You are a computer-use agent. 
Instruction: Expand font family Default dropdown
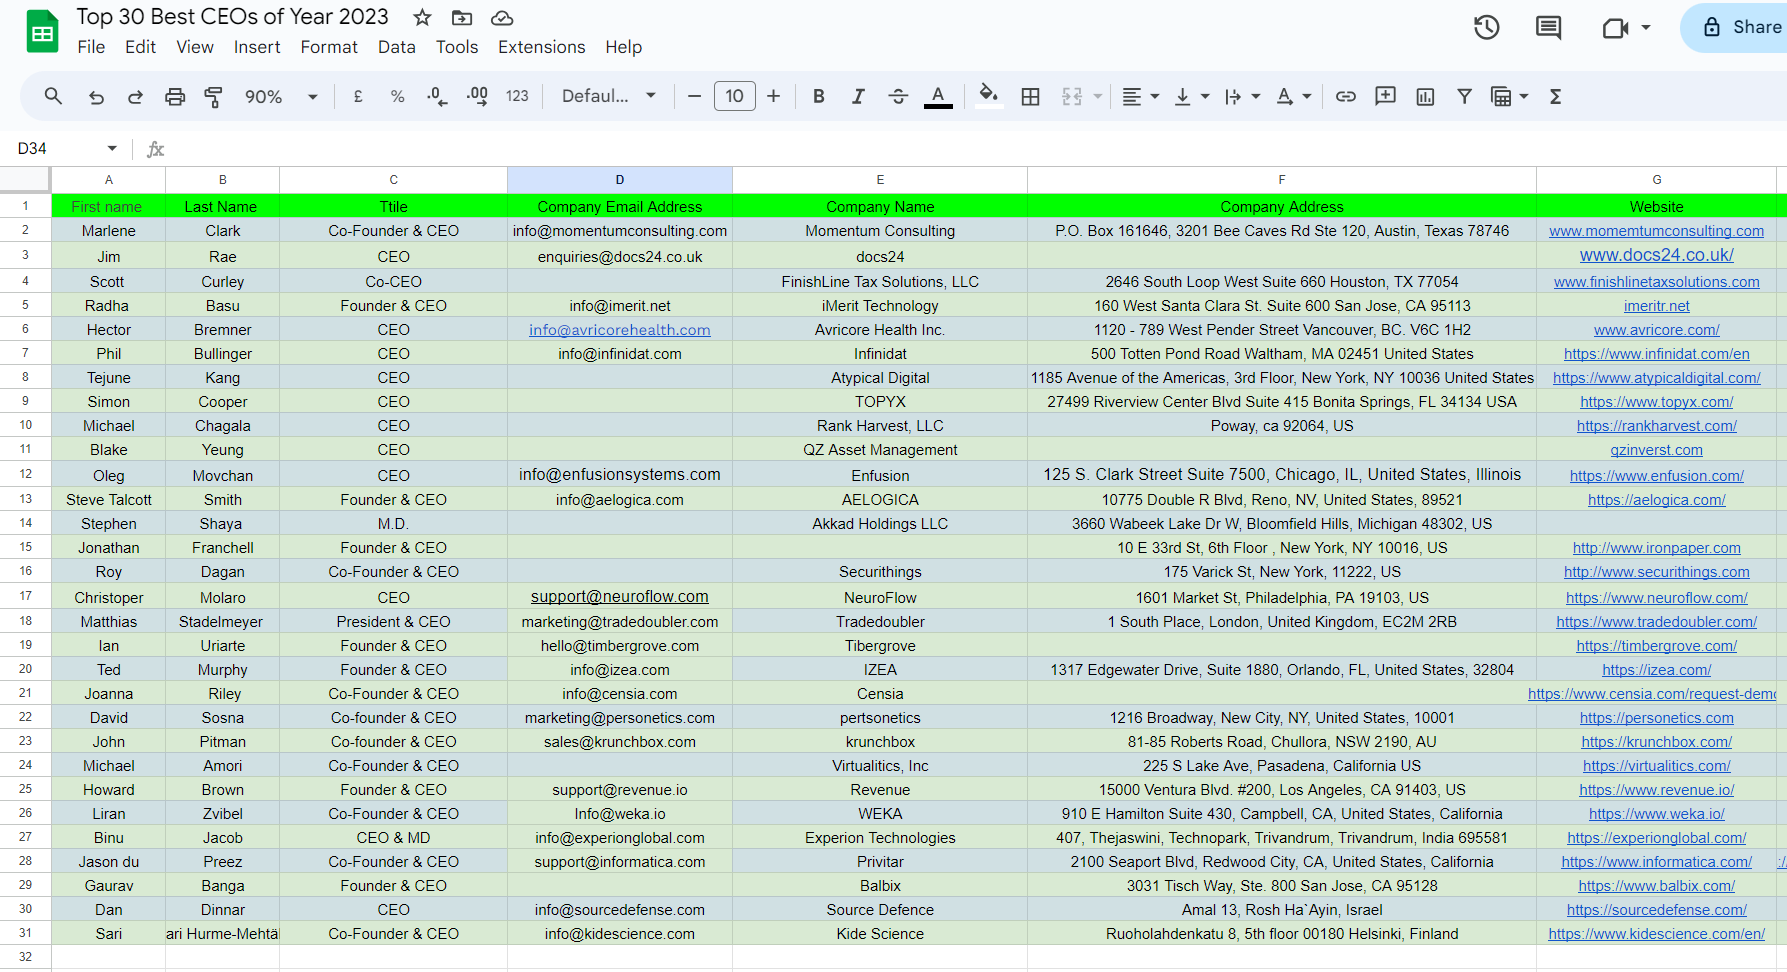click(651, 96)
